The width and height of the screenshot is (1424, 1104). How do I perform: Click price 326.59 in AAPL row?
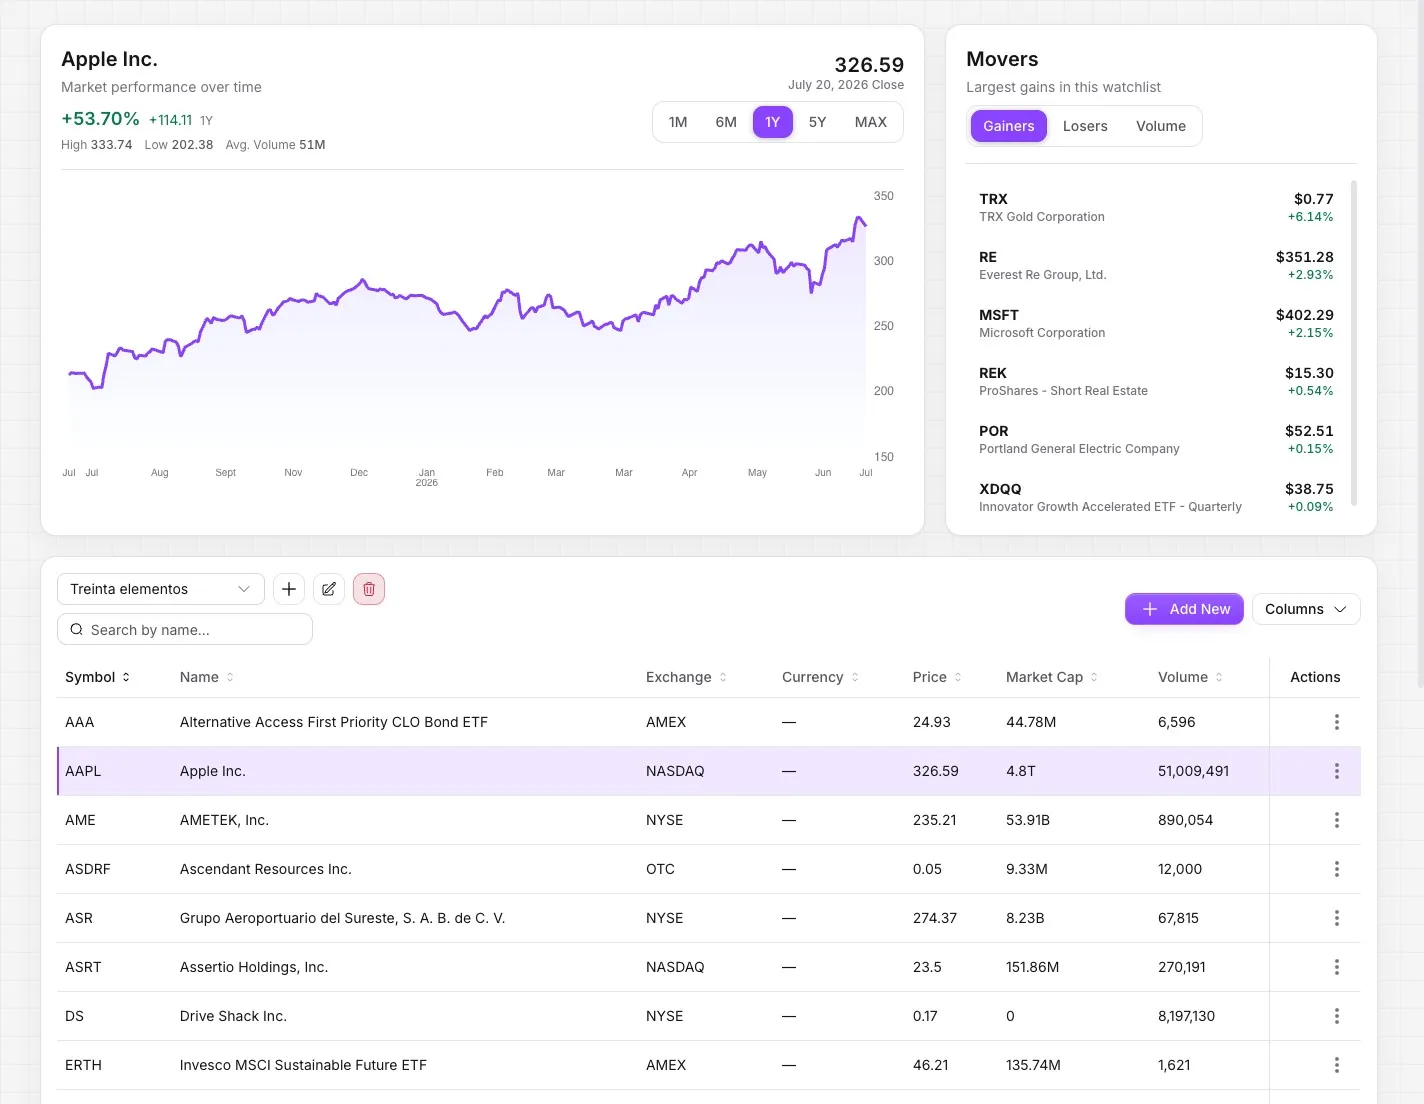pyautogui.click(x=936, y=771)
